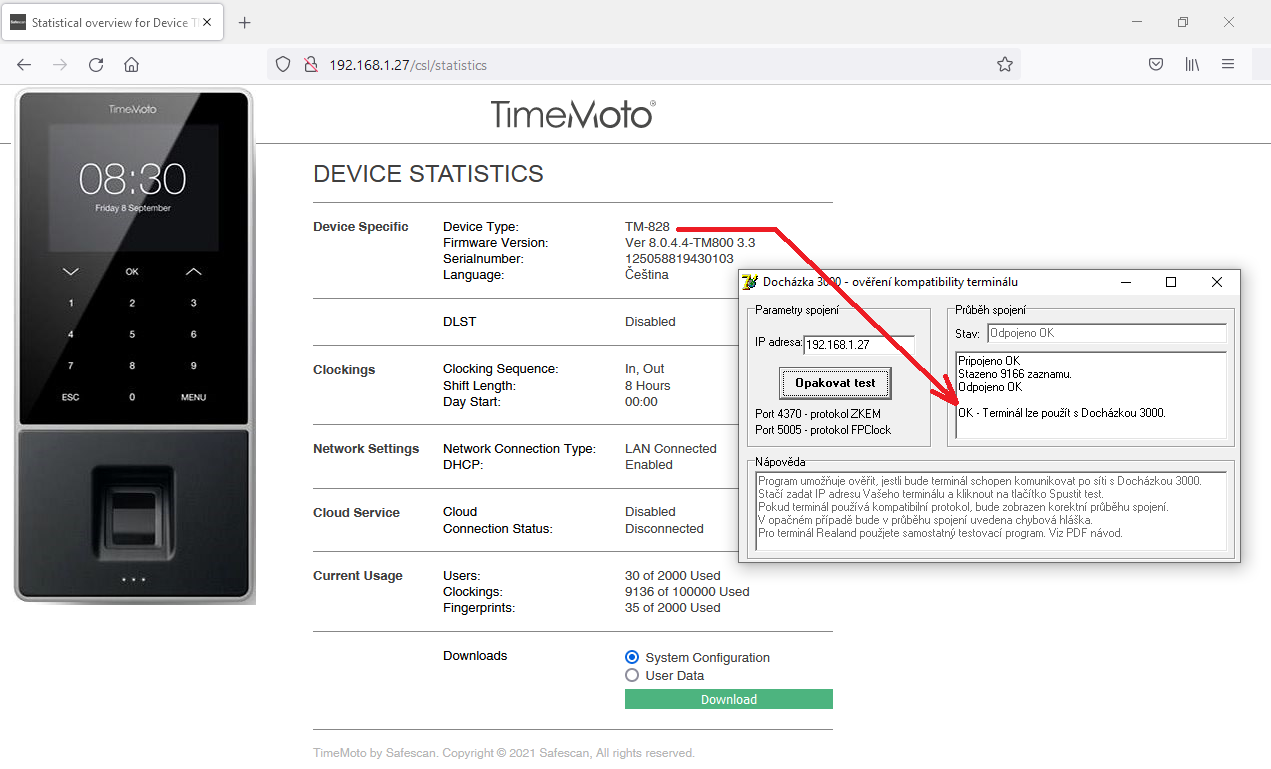This screenshot has width=1271, height=769.
Task: Open a new browser tab
Action: click(245, 22)
